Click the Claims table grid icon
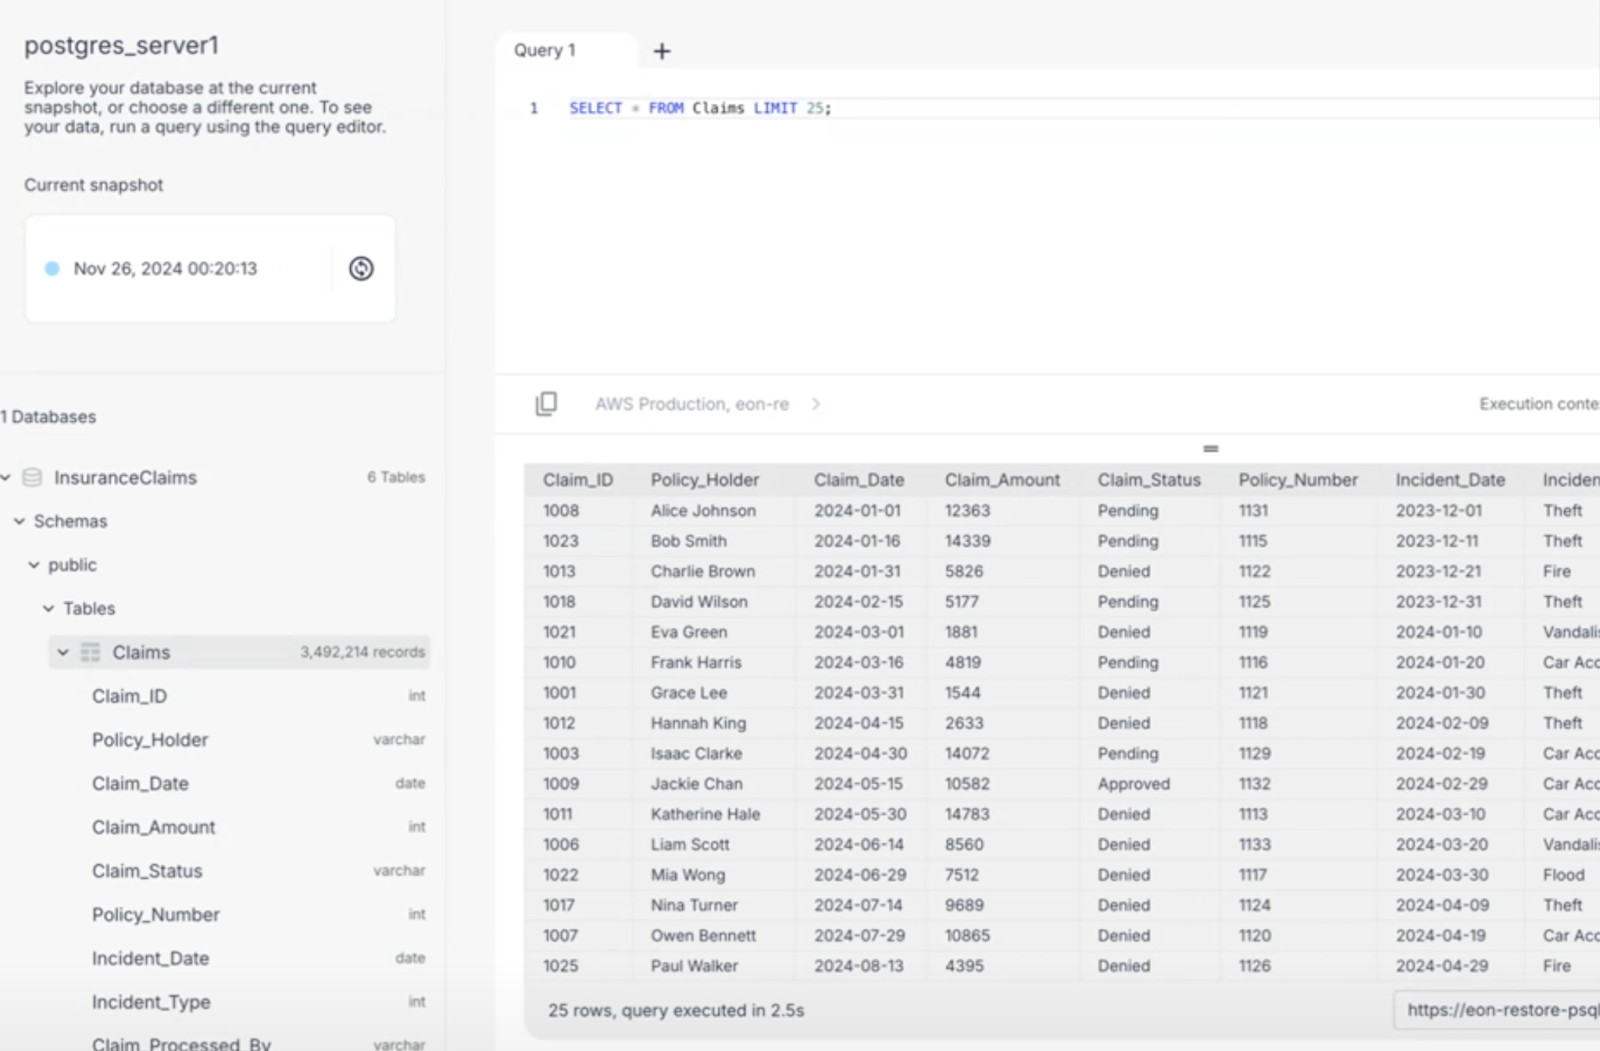Viewport: 1600px width, 1051px height. pyautogui.click(x=90, y=652)
